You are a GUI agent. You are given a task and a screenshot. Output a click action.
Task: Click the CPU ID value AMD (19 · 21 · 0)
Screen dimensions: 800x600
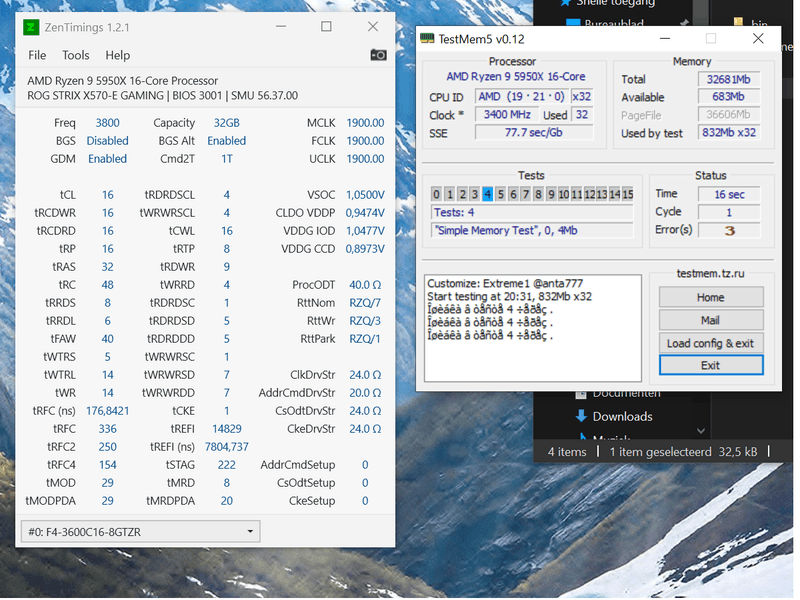click(x=521, y=96)
